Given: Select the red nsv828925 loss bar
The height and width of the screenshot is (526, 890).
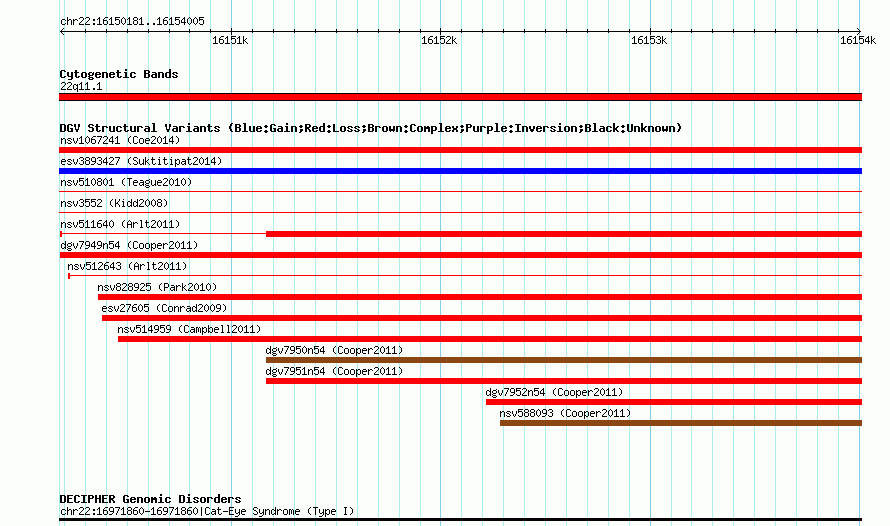Looking at the screenshot, I should coord(480,297).
